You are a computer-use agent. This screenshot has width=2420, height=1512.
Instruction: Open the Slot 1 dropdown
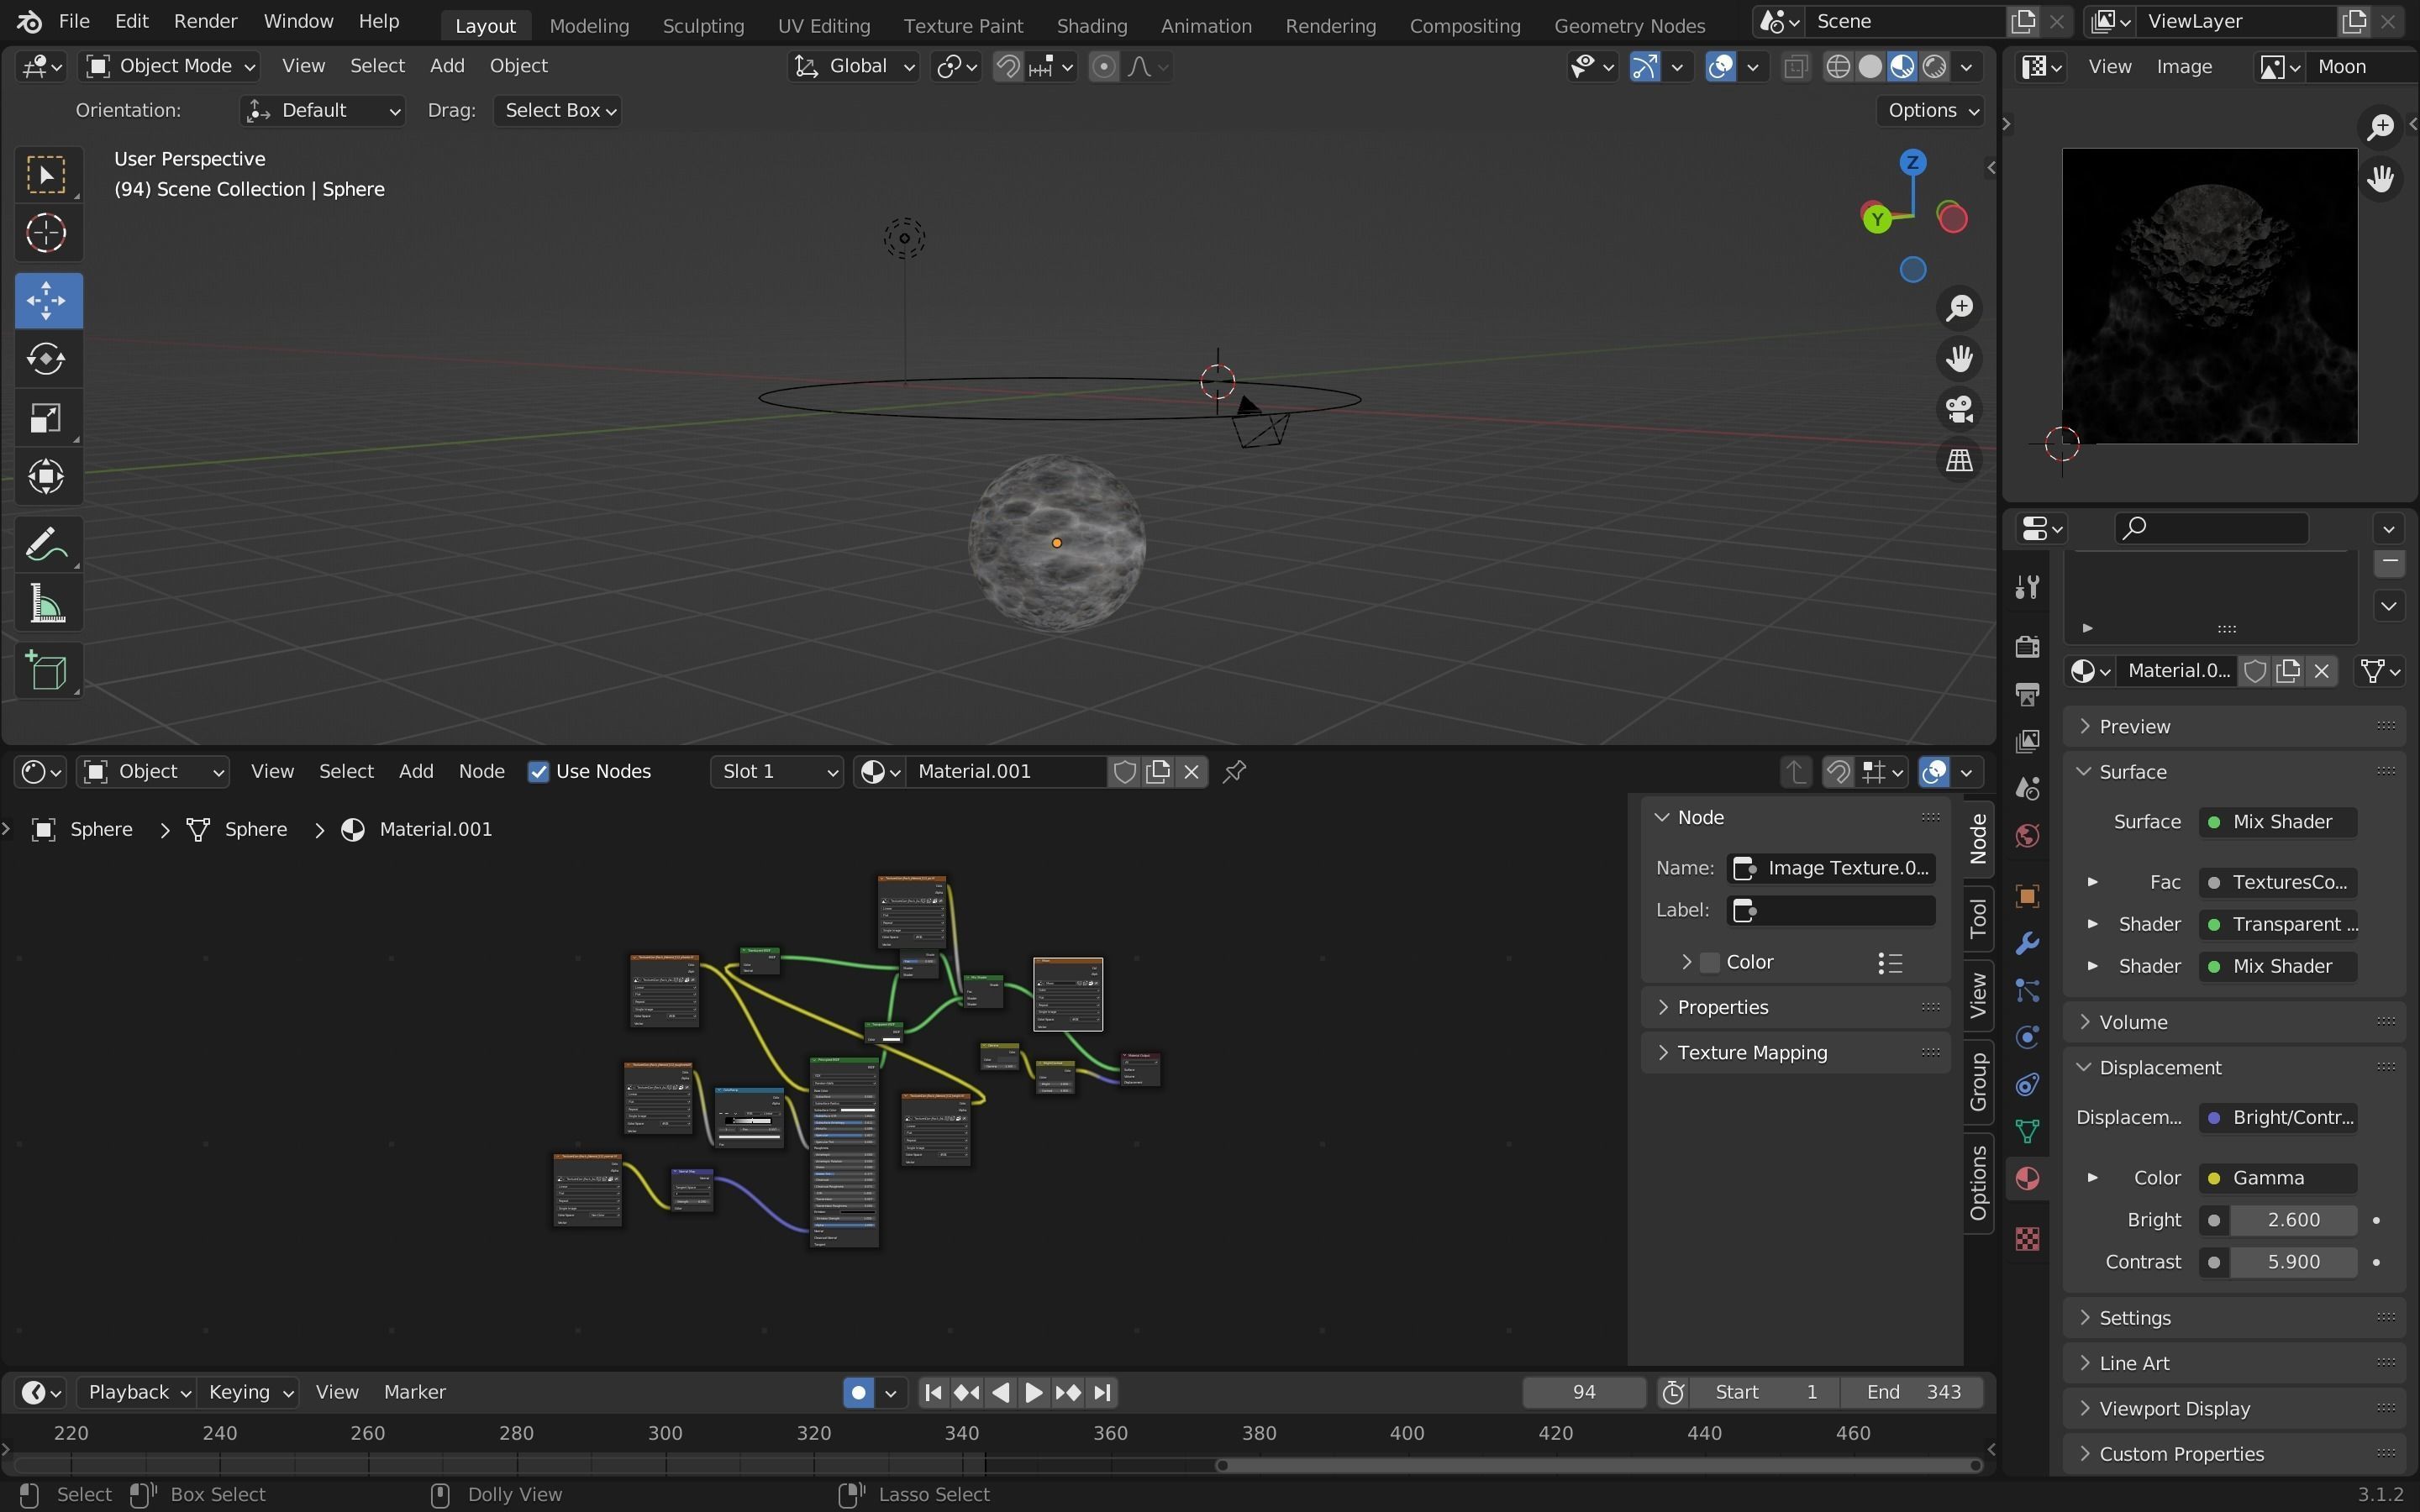(776, 771)
